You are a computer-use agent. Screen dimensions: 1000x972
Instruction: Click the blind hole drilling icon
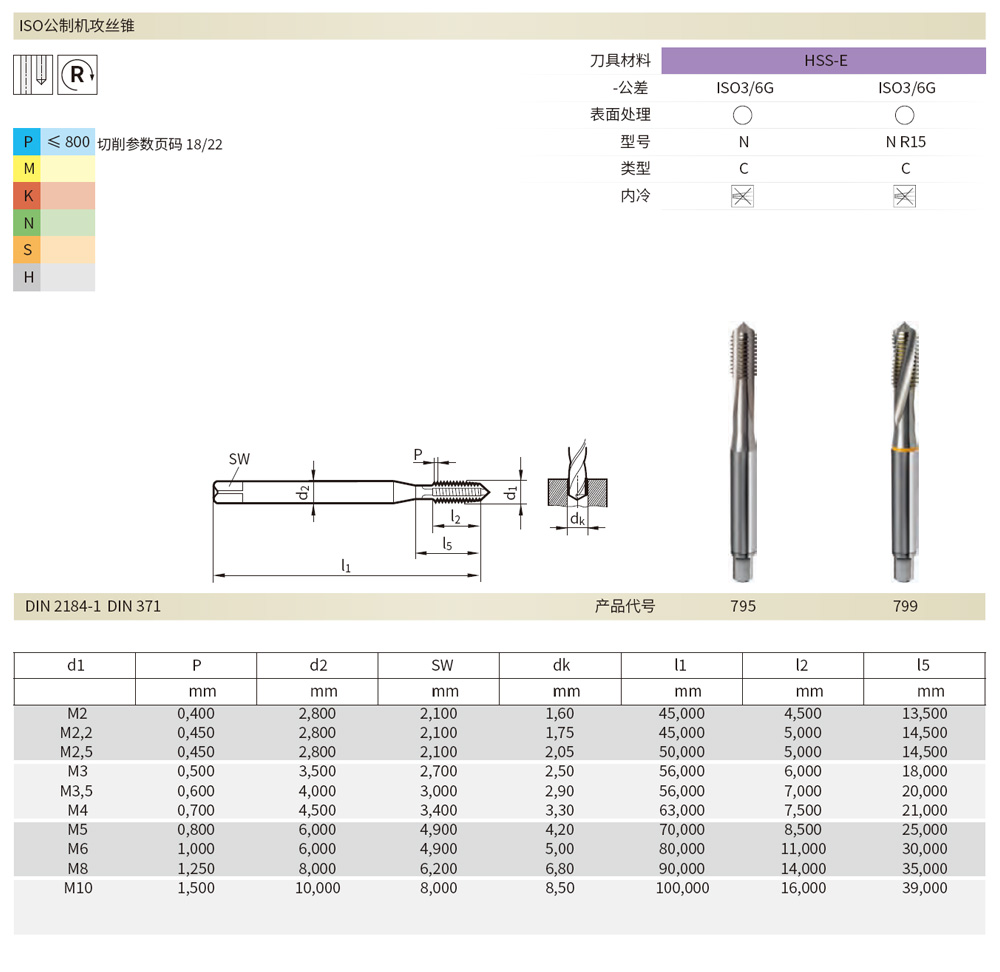[x=31, y=74]
